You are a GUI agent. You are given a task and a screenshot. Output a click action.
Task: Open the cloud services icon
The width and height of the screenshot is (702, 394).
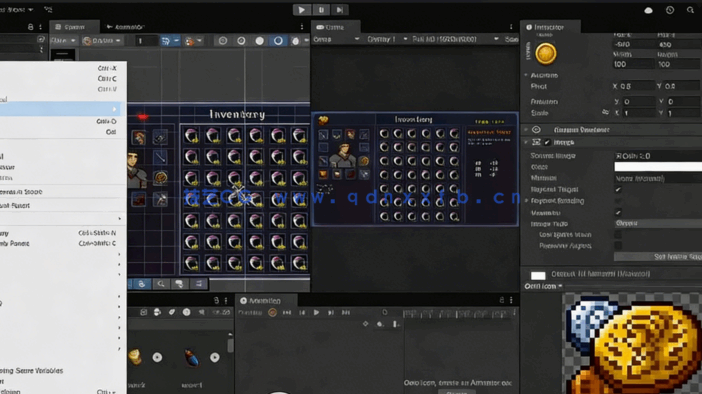point(648,10)
